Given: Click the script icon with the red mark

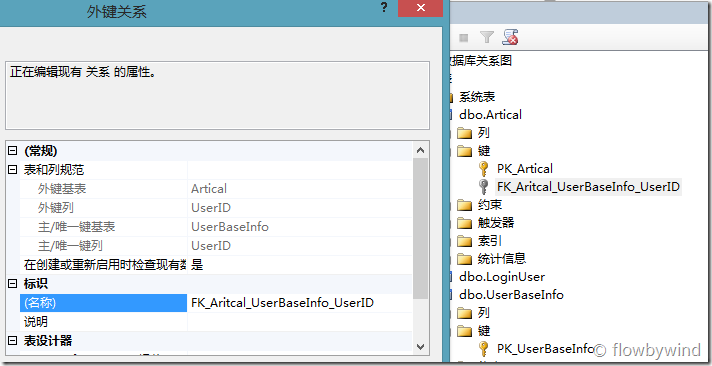Looking at the screenshot, I should pyautogui.click(x=510, y=38).
